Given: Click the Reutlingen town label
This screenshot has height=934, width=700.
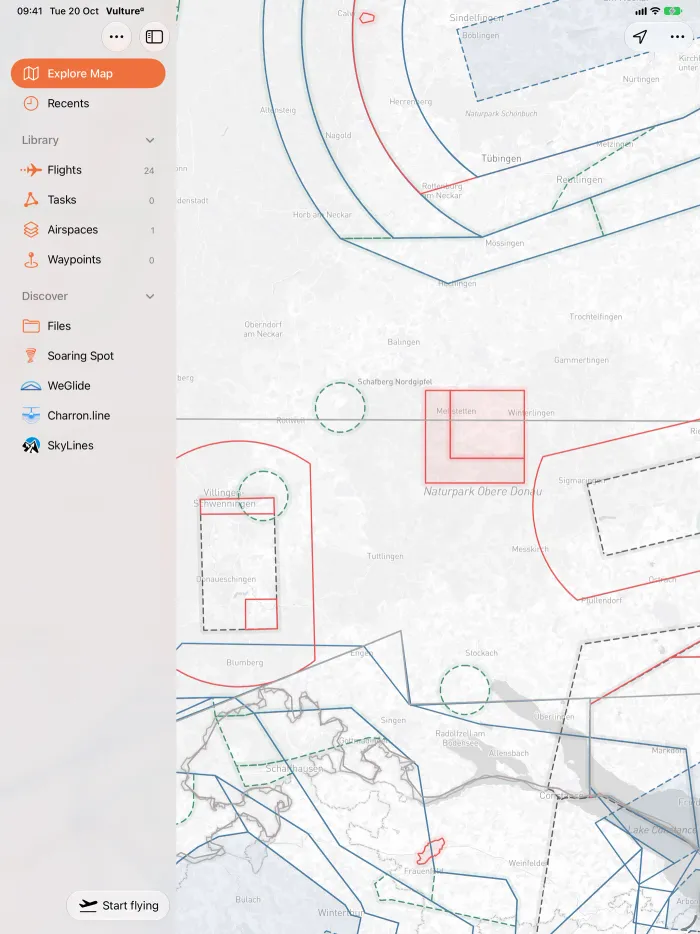Looking at the screenshot, I should click(x=579, y=179).
